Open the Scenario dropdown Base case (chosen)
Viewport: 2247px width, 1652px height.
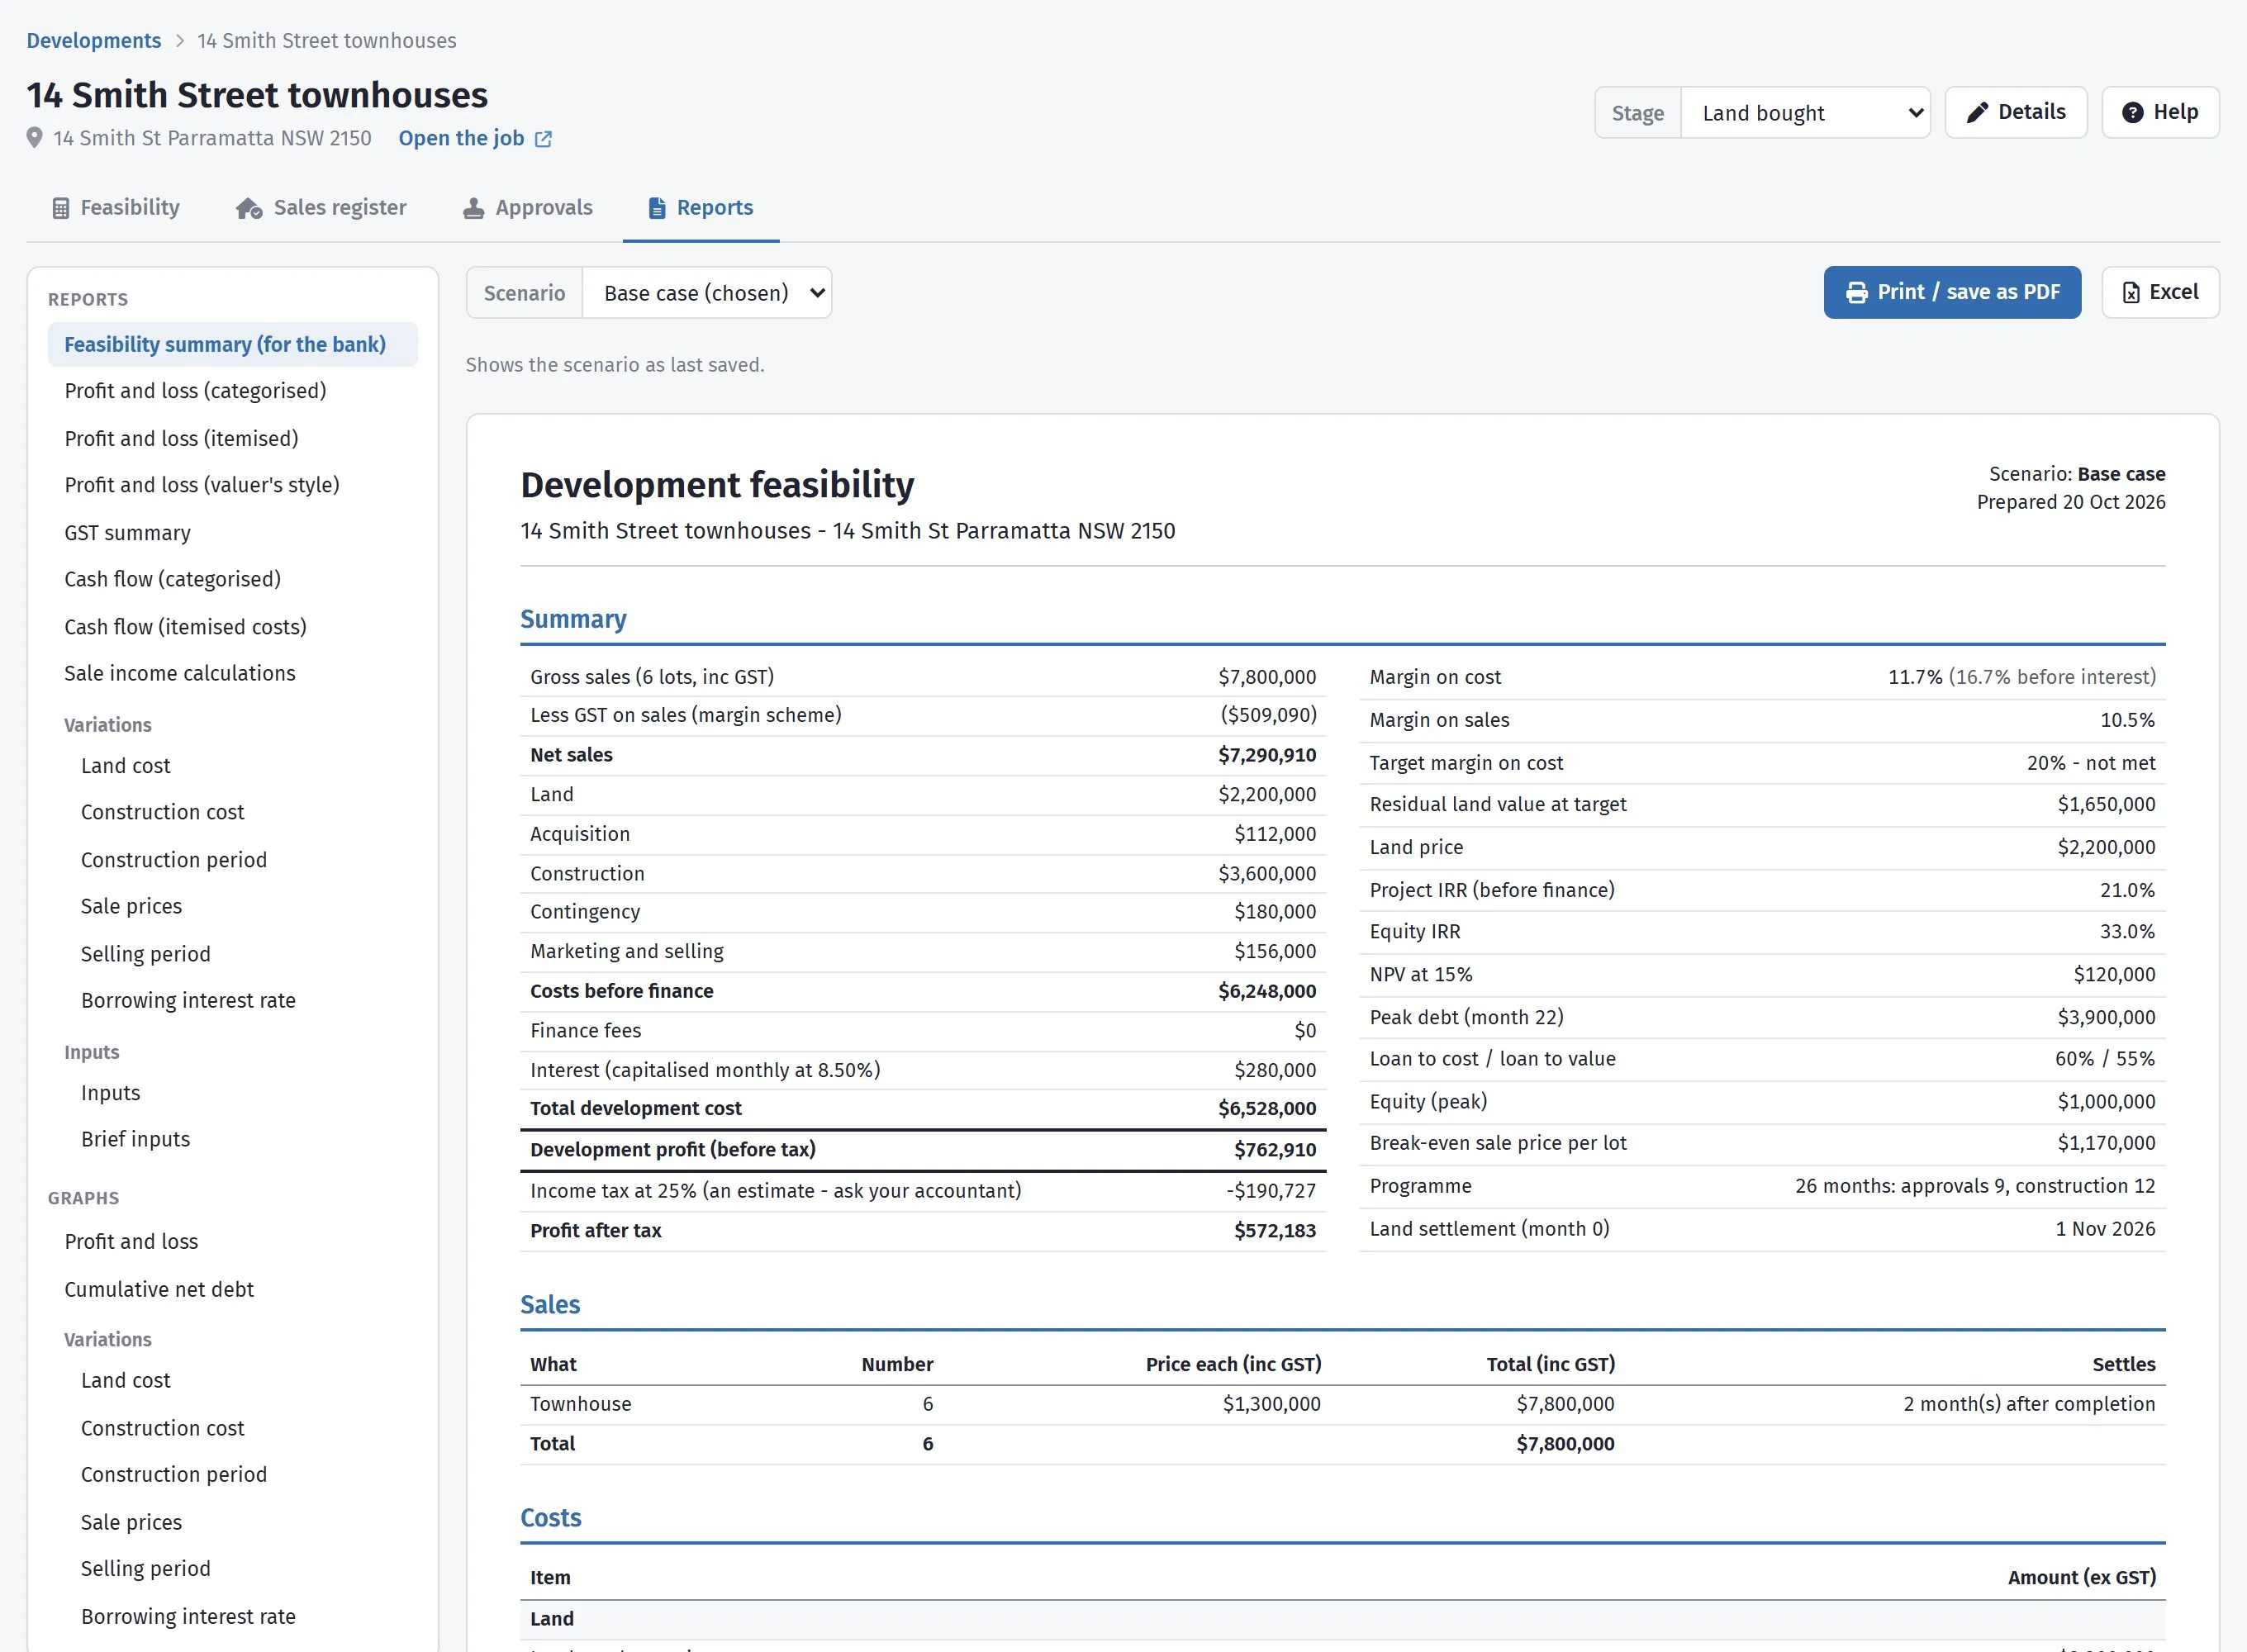(707, 293)
